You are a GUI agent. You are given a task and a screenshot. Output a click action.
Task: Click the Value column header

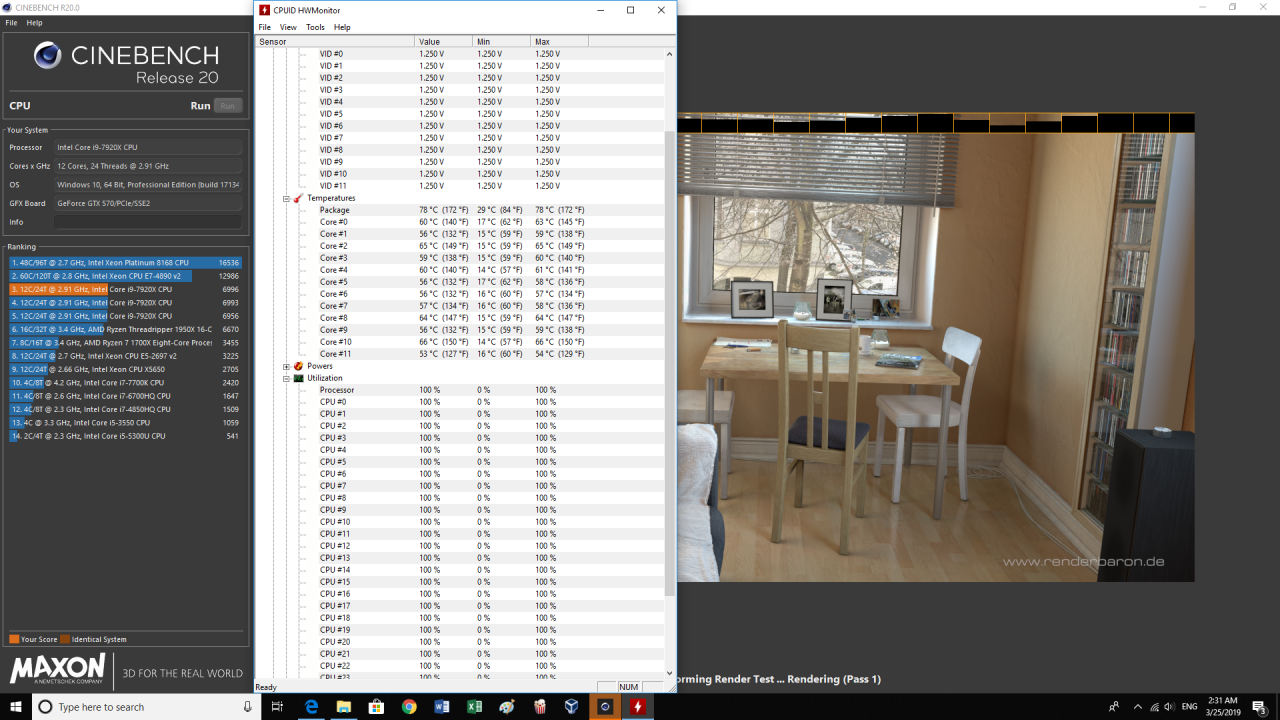443,42
